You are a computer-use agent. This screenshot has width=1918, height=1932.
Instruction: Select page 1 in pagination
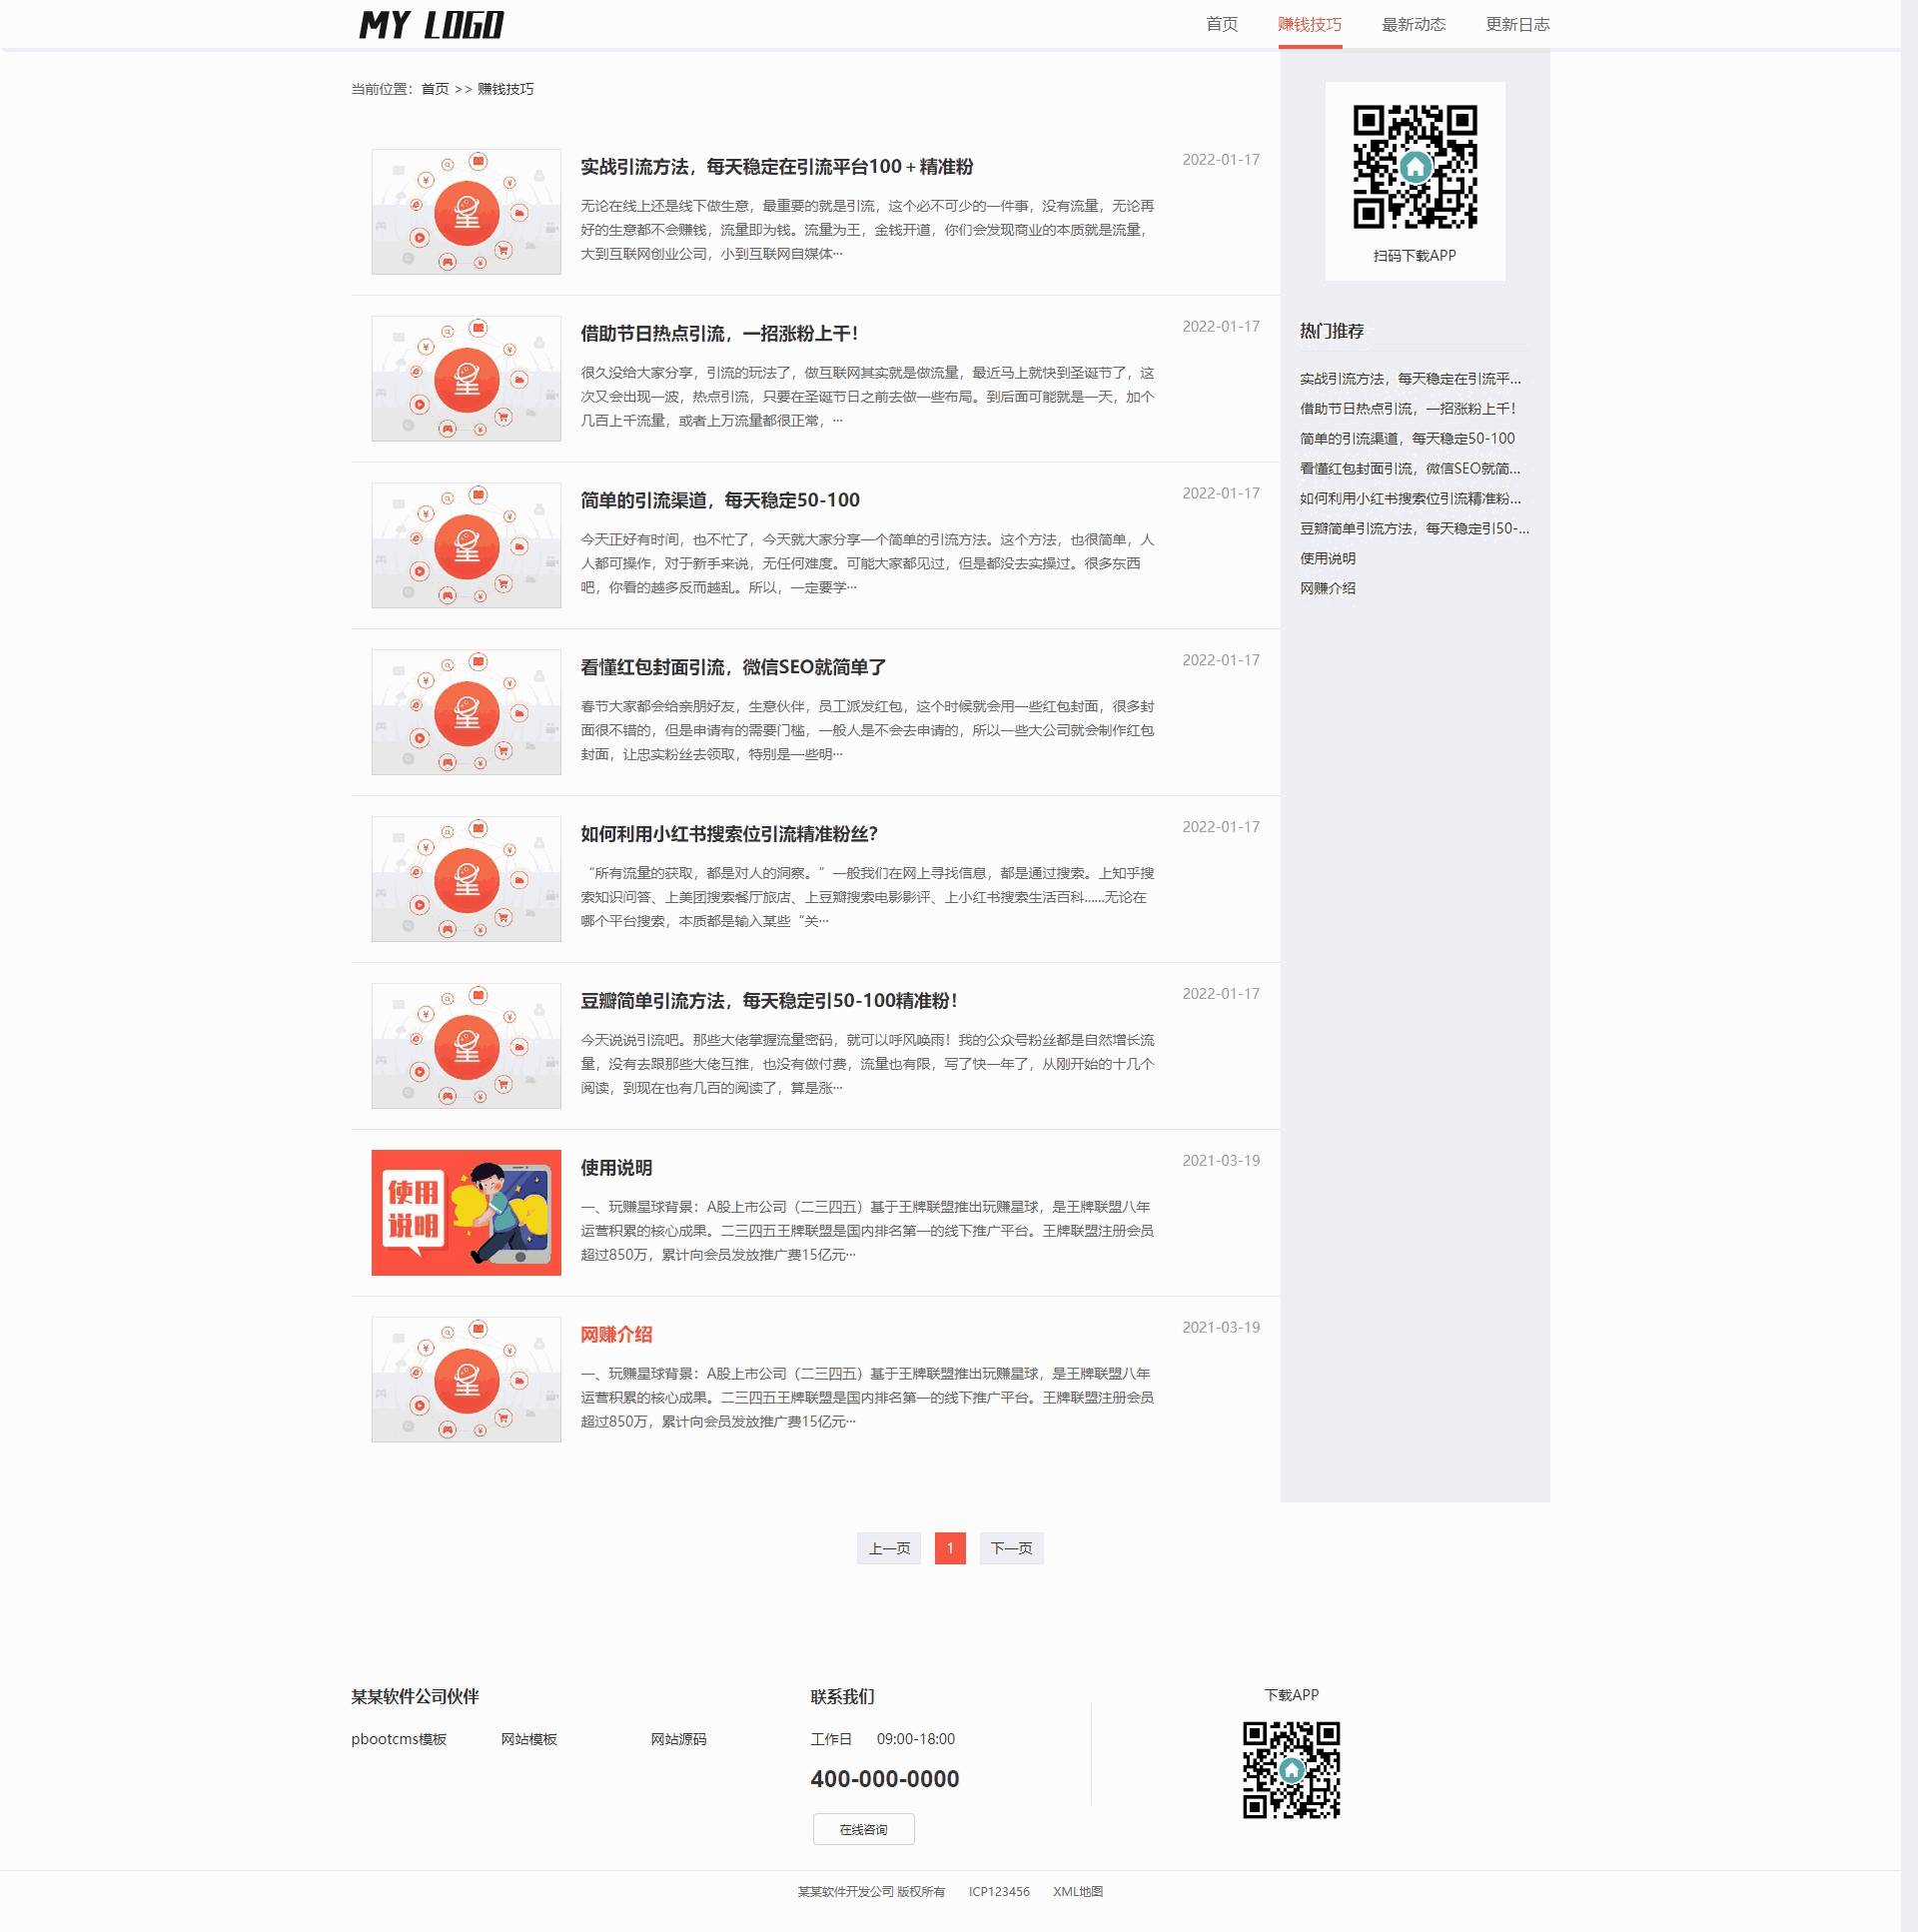click(x=950, y=1548)
